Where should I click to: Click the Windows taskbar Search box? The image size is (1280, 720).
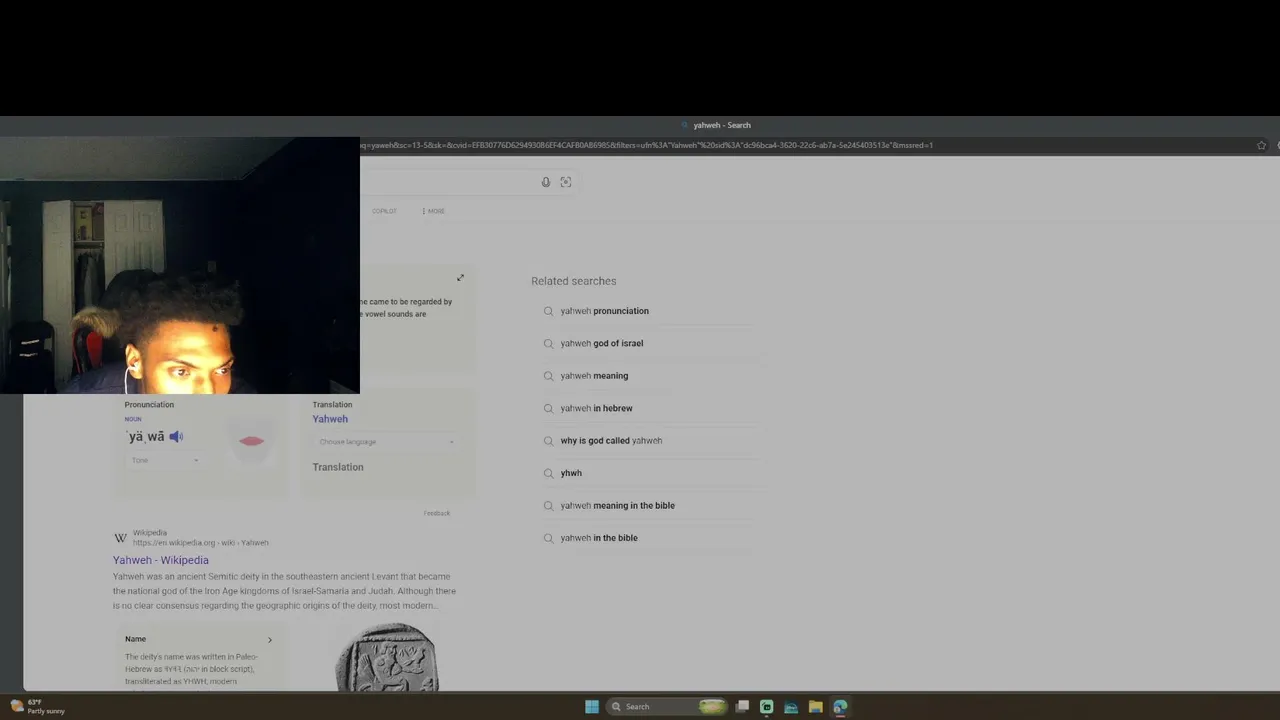(667, 707)
